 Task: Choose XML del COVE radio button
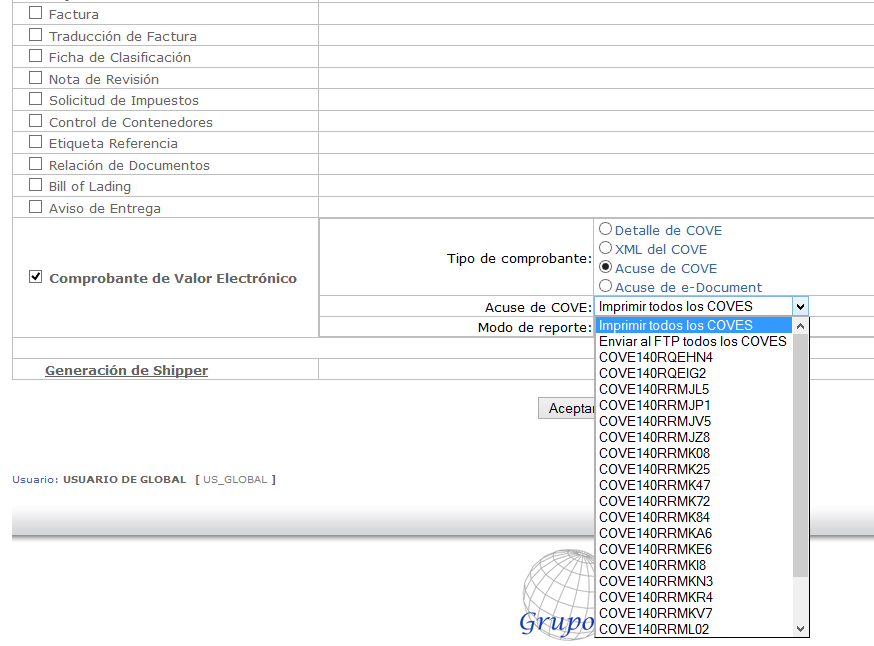(605, 247)
